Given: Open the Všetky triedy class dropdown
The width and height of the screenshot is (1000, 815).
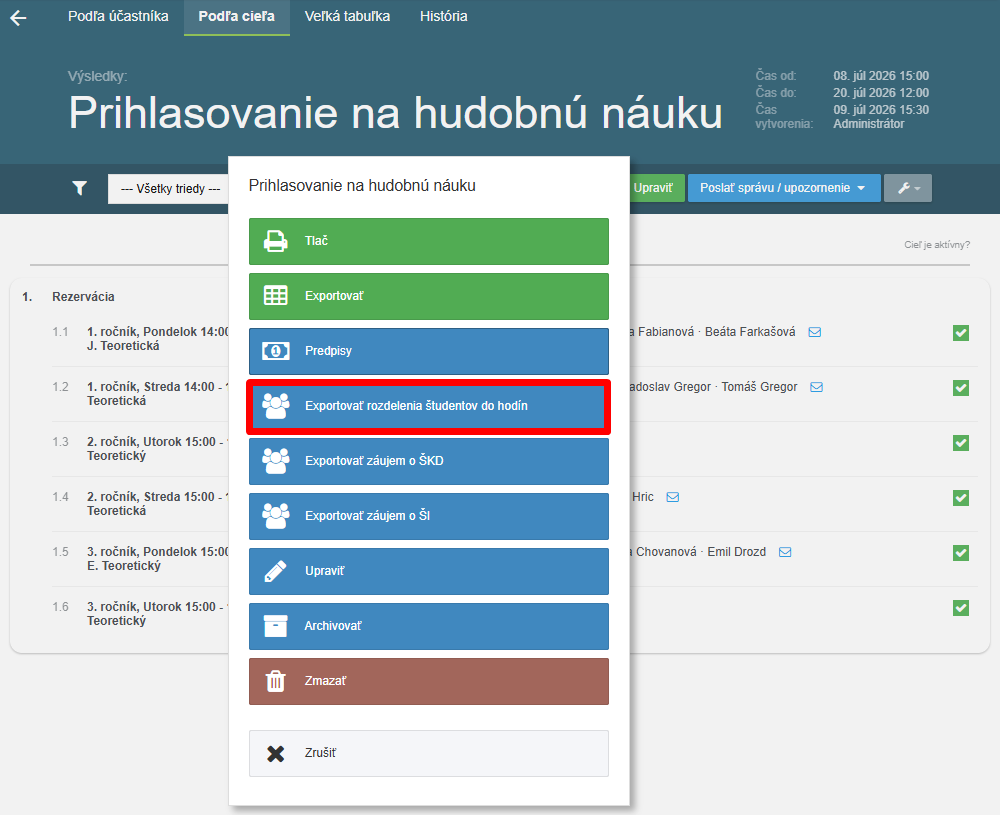Looking at the screenshot, I should click(169, 189).
